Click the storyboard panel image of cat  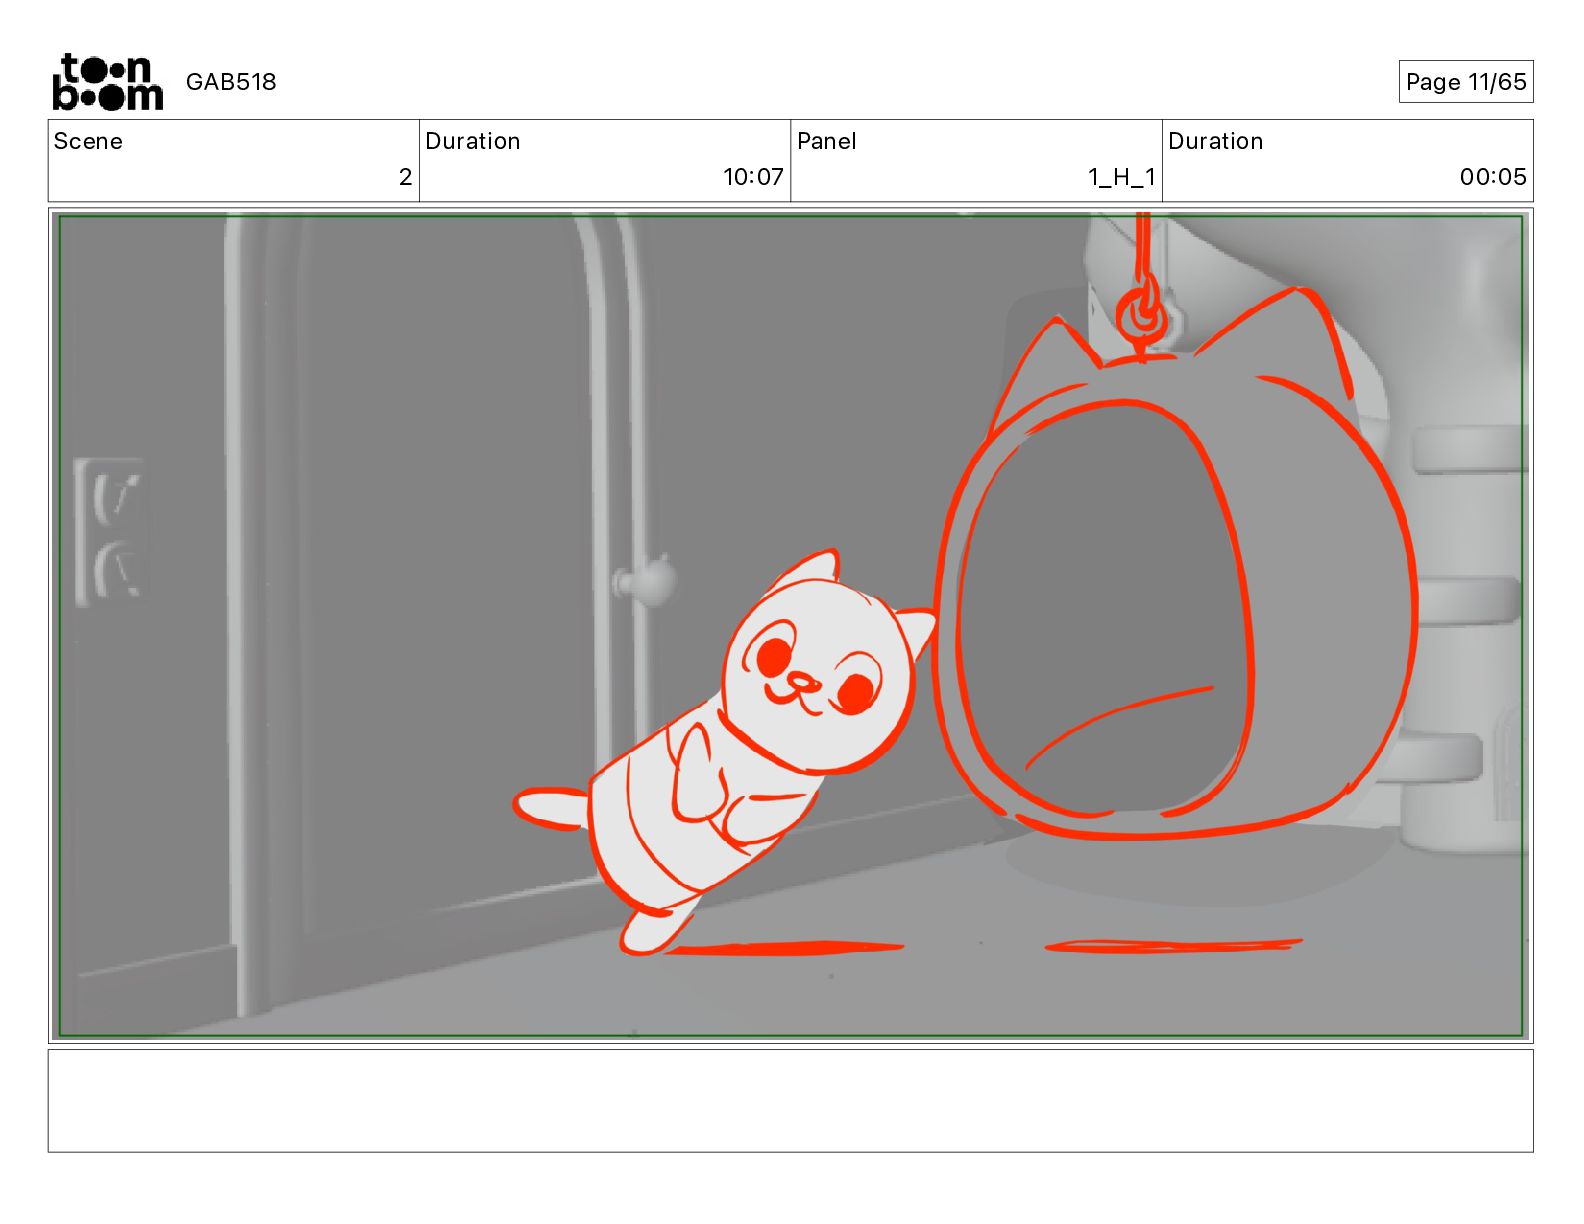790,626
